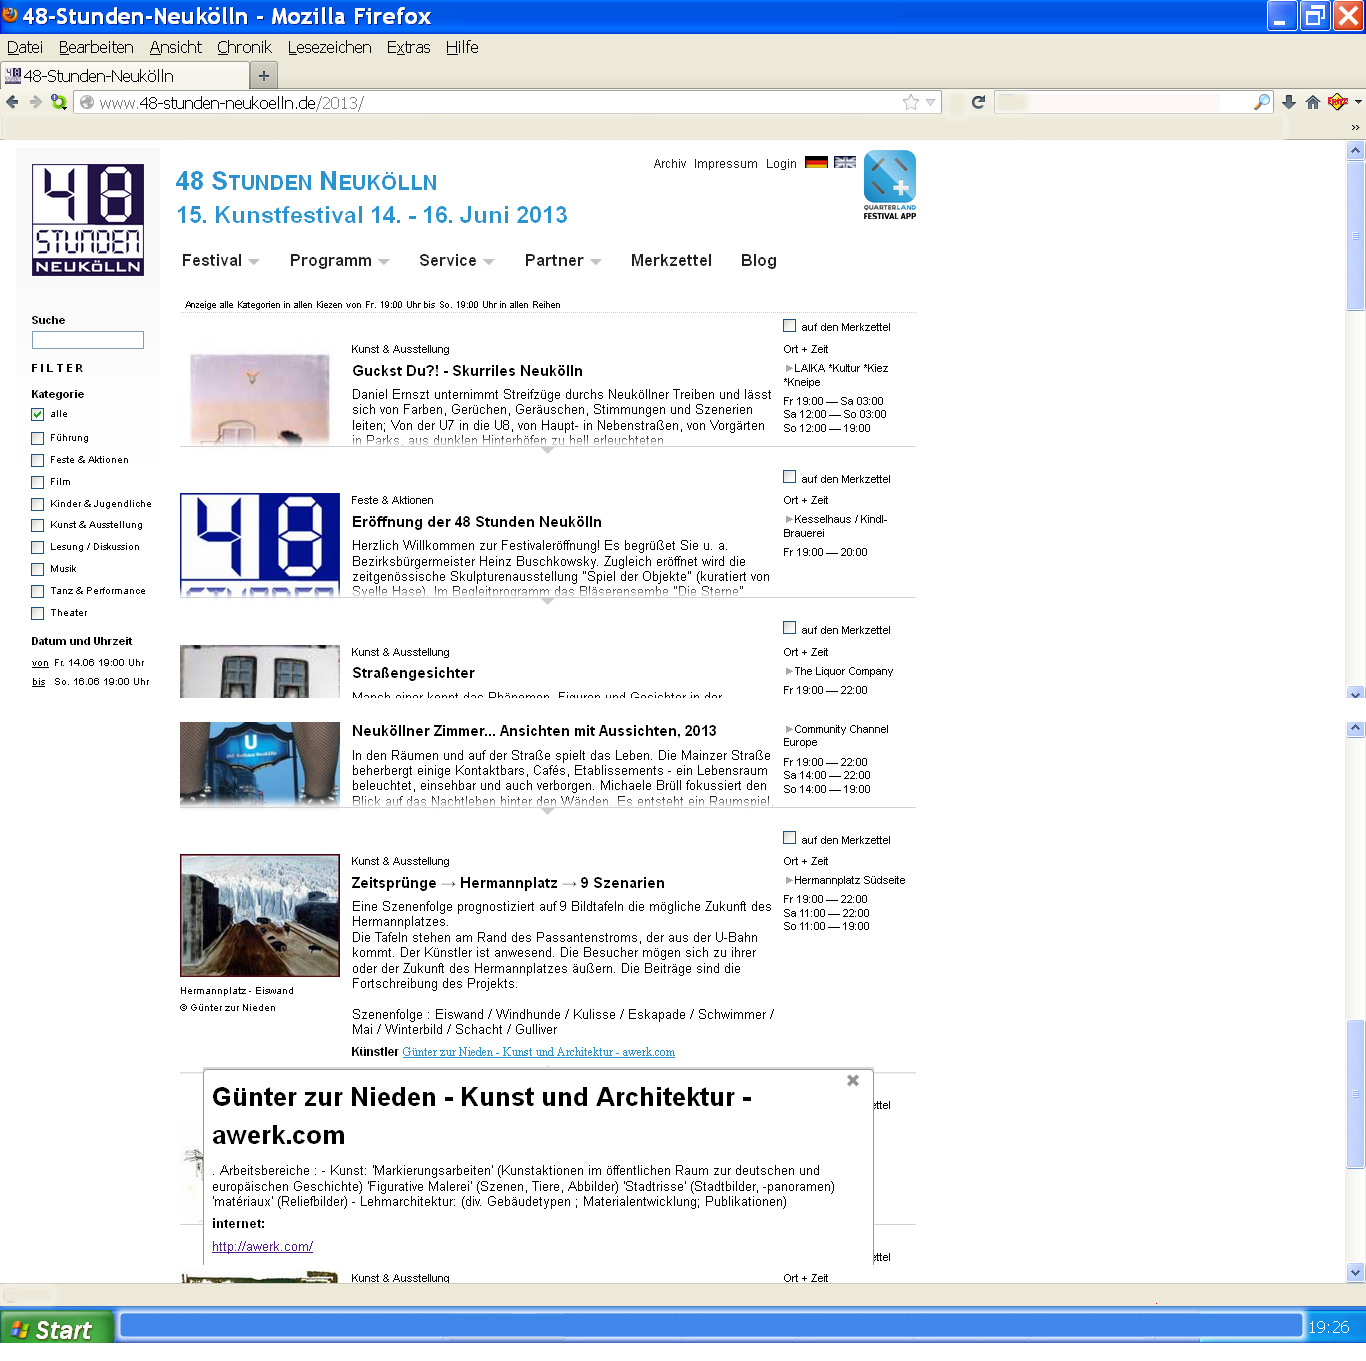Open the Blog page
1366x1361 pixels.
(759, 260)
